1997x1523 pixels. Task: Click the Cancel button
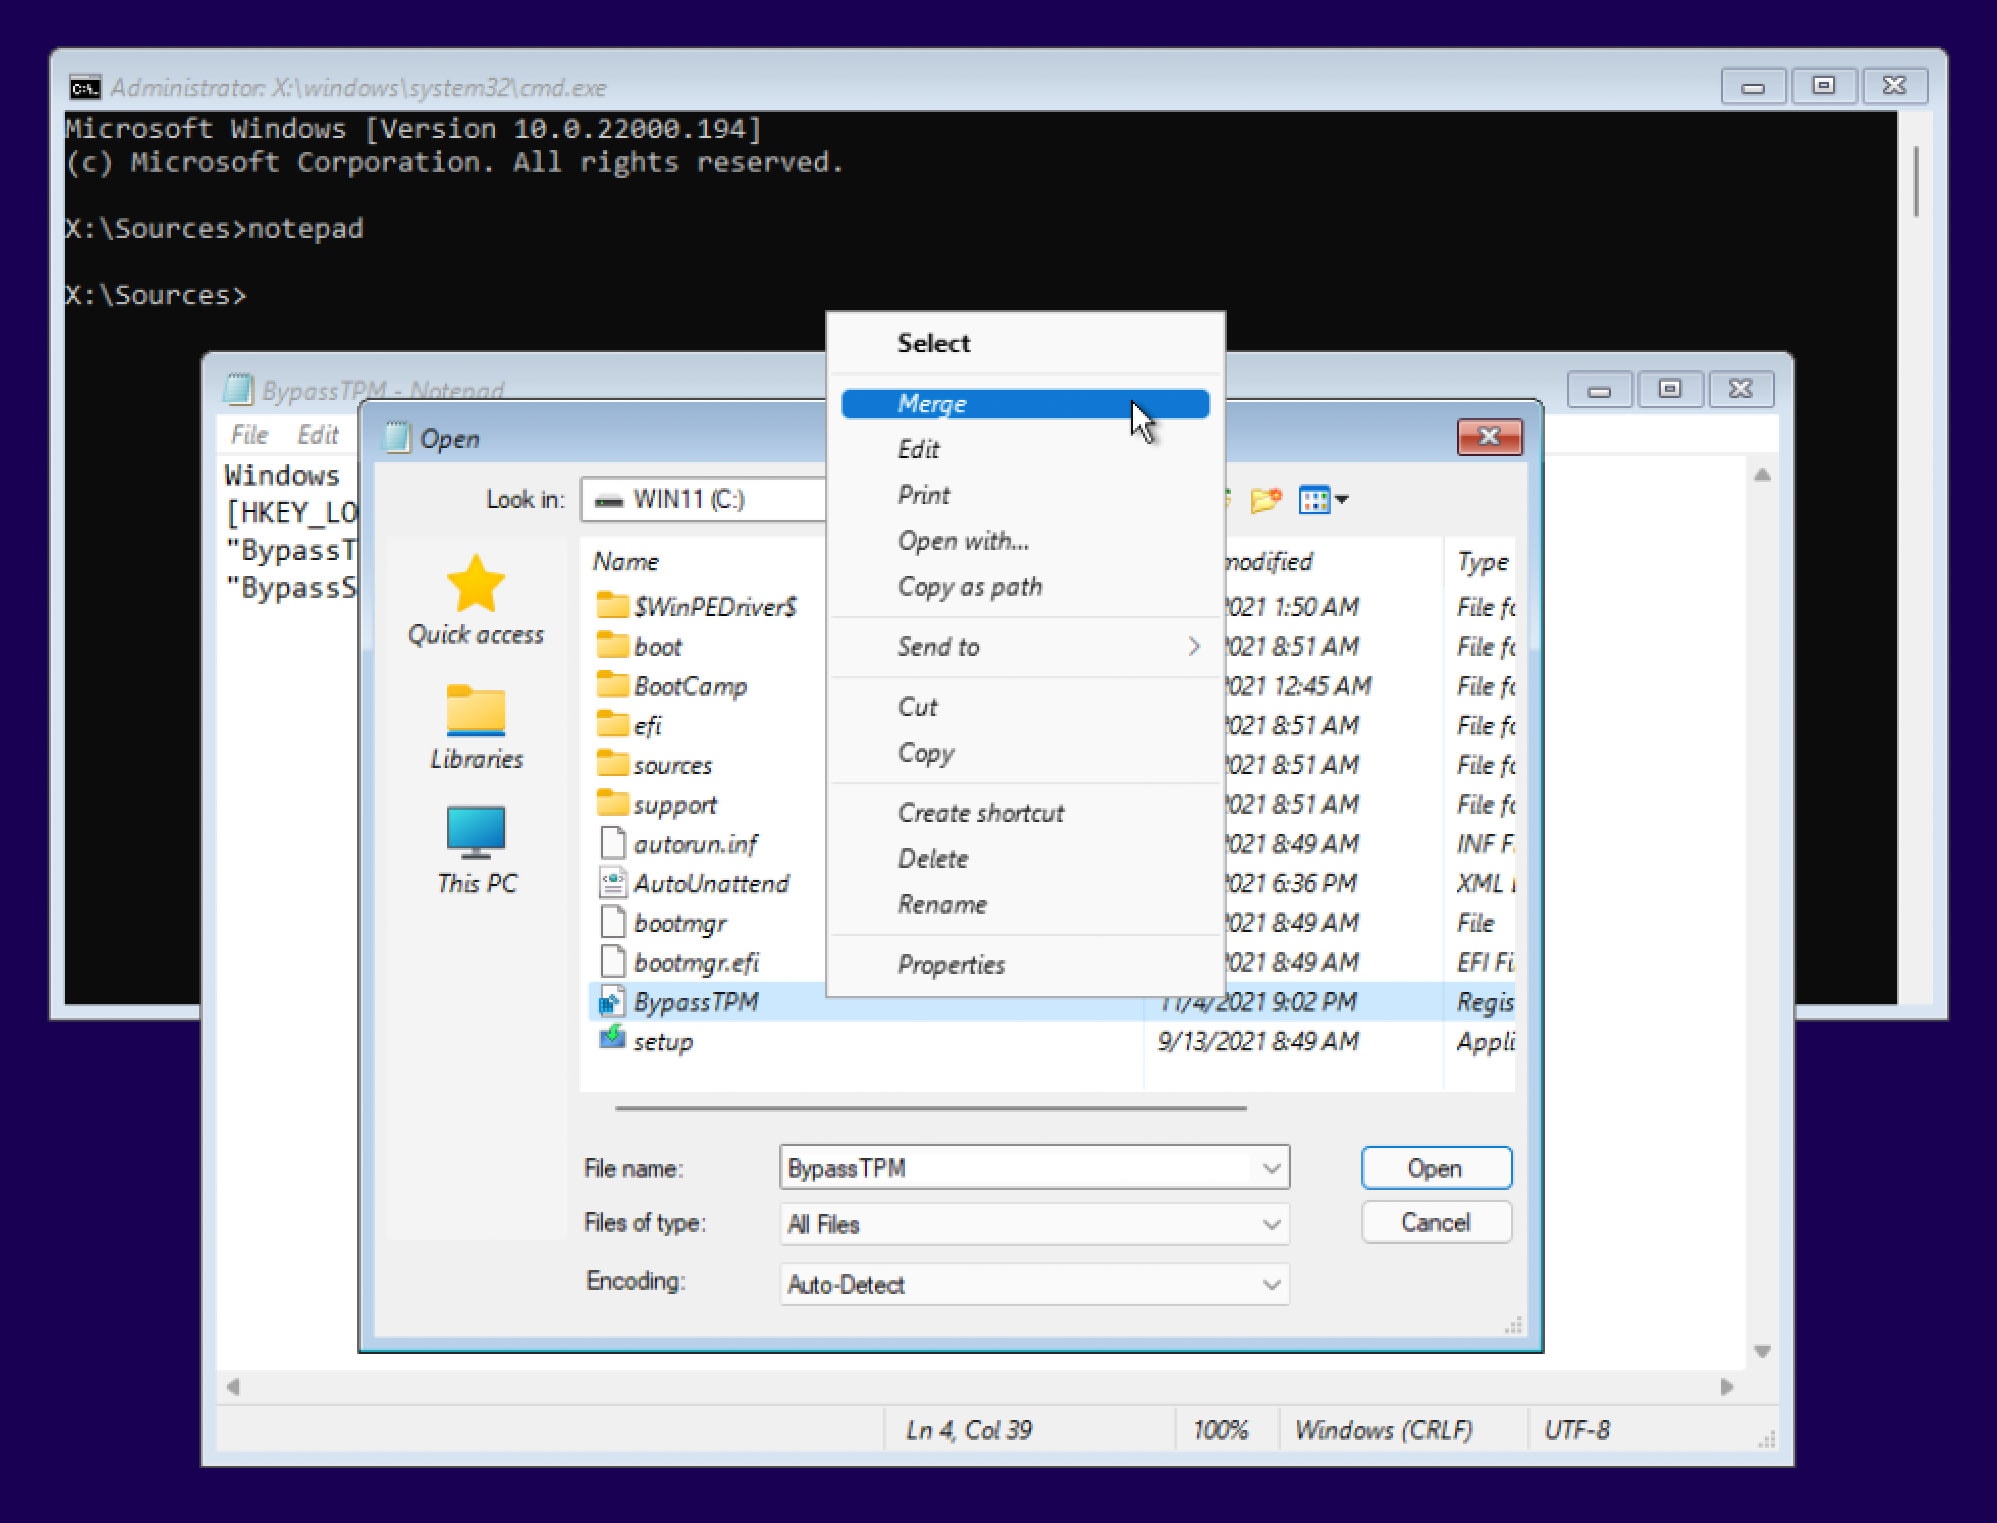[1436, 1222]
